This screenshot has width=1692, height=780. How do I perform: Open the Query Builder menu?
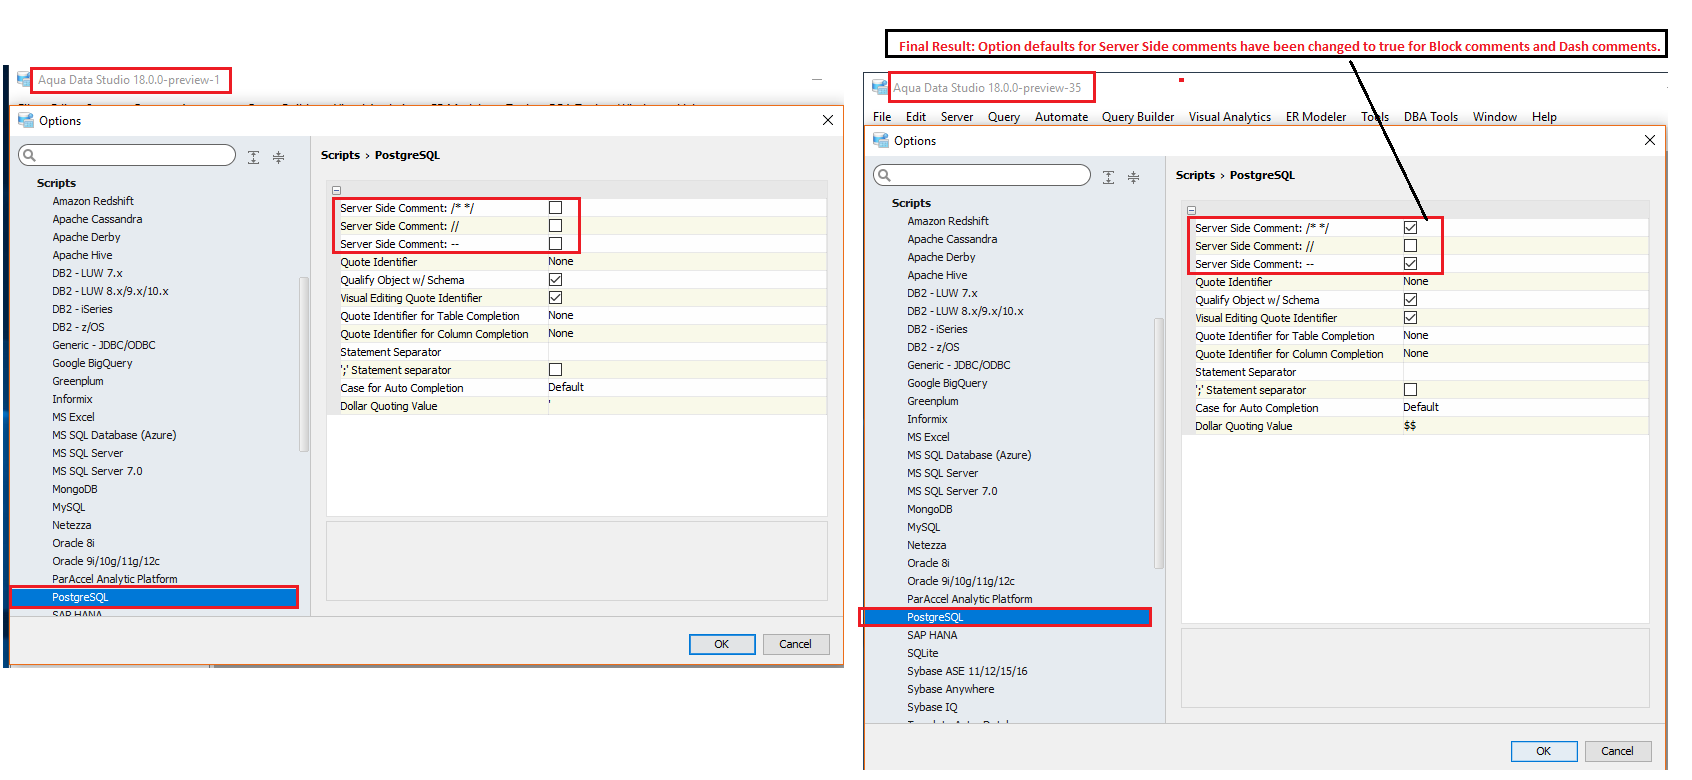coord(1138,117)
